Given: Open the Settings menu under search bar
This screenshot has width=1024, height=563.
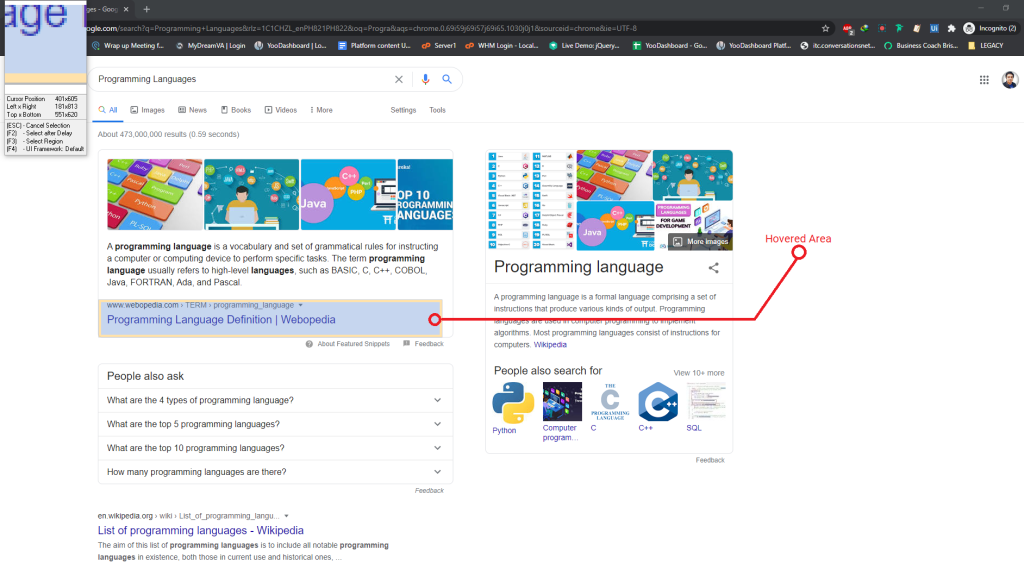Looking at the screenshot, I should coord(403,110).
